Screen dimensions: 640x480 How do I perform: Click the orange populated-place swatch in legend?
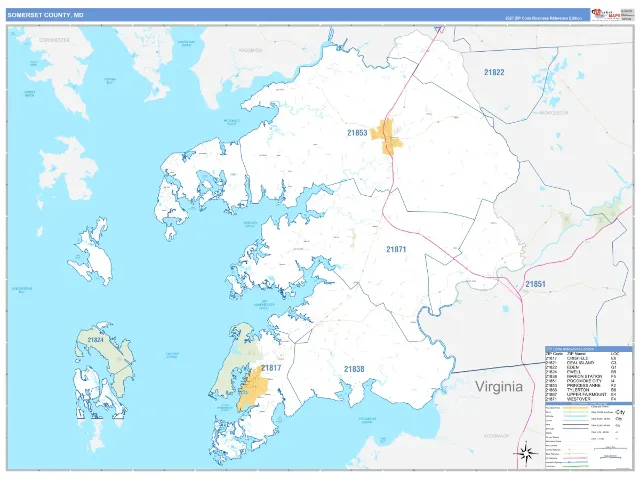click(x=576, y=408)
